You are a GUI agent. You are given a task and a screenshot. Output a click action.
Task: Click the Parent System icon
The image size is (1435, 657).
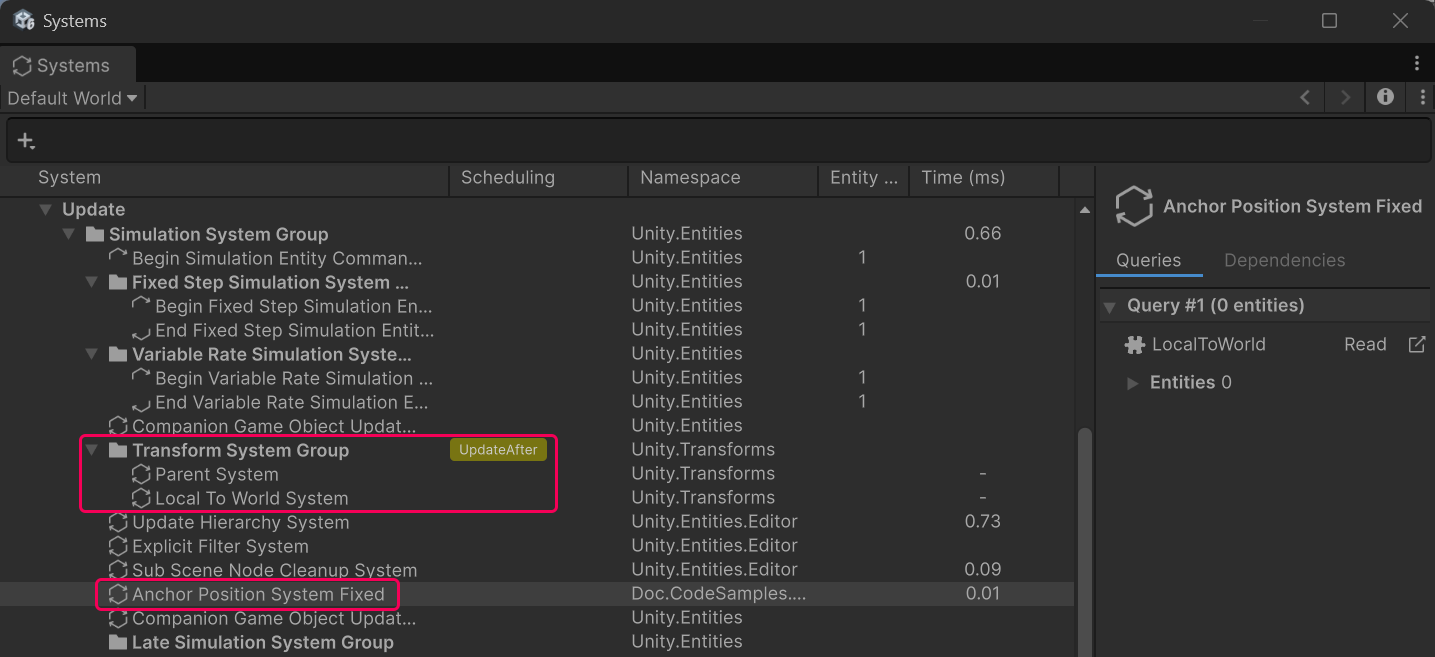coord(141,474)
